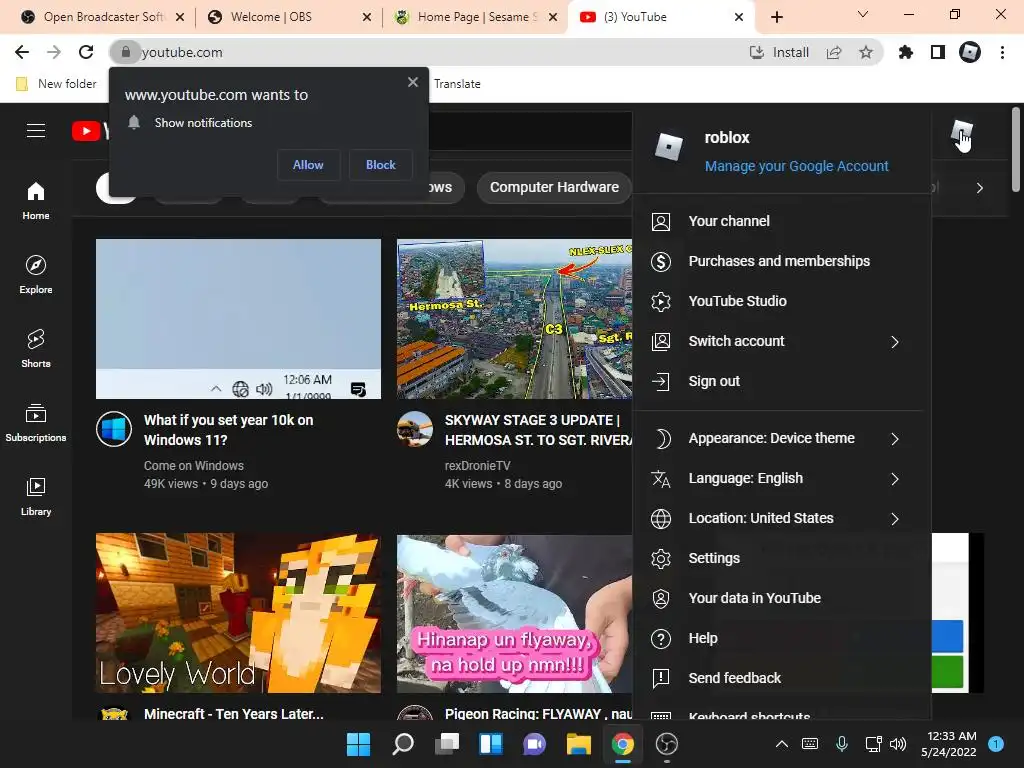
Task: Open the Skyway Stage 3 video thumbnail
Action: pos(514,319)
